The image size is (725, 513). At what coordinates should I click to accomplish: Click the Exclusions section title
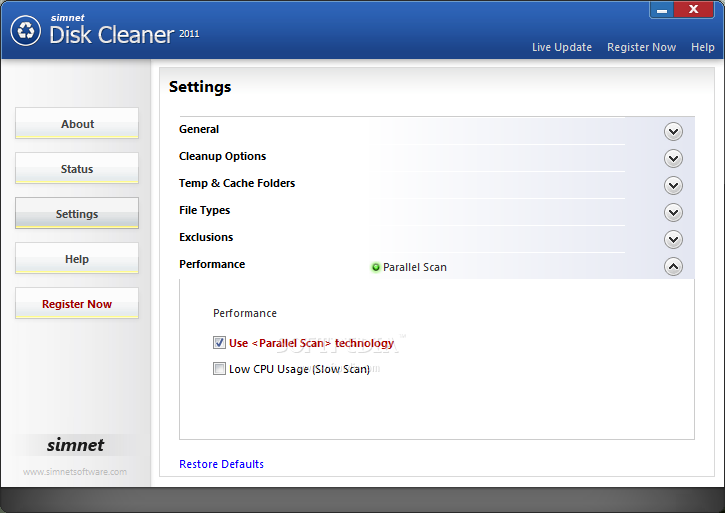[x=206, y=237]
